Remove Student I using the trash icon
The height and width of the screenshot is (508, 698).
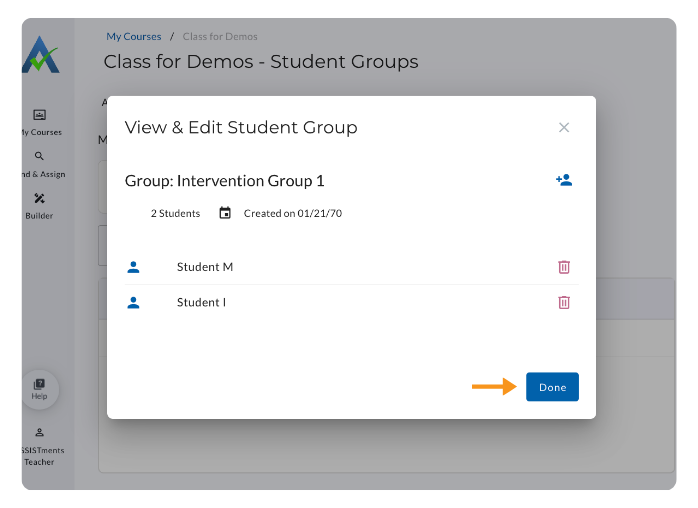pos(564,302)
